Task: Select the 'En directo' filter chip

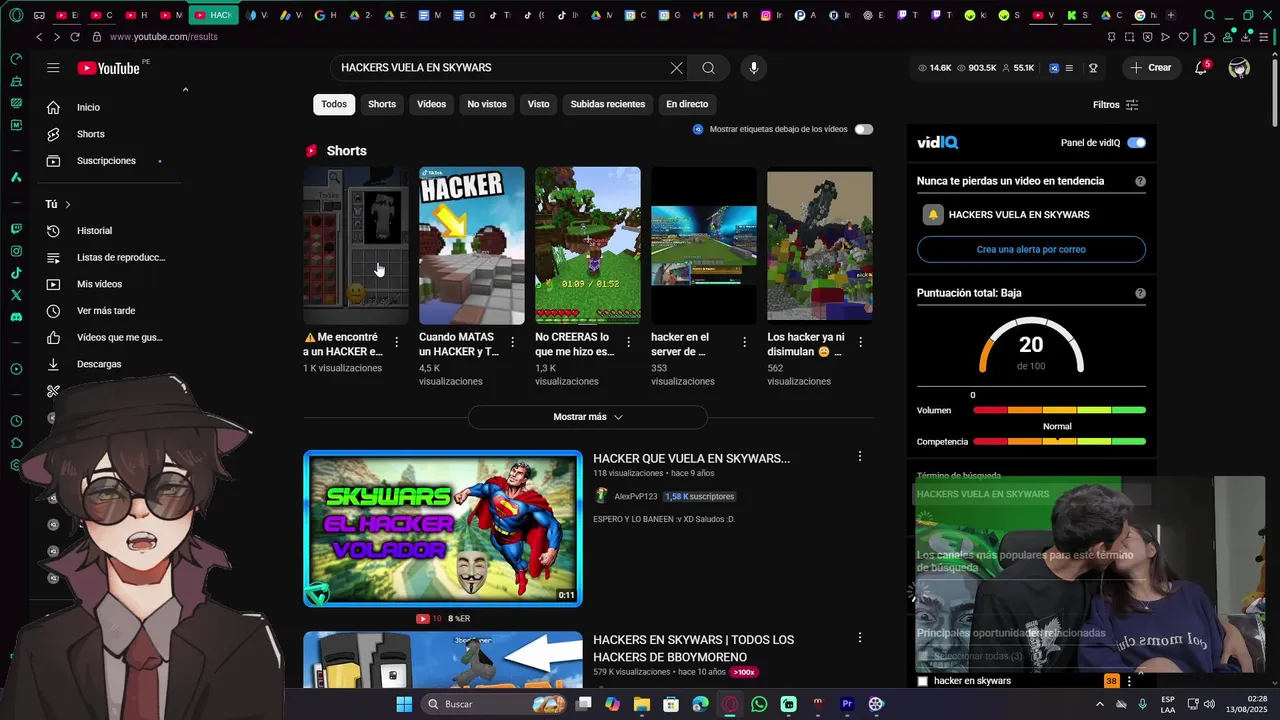Action: (687, 104)
